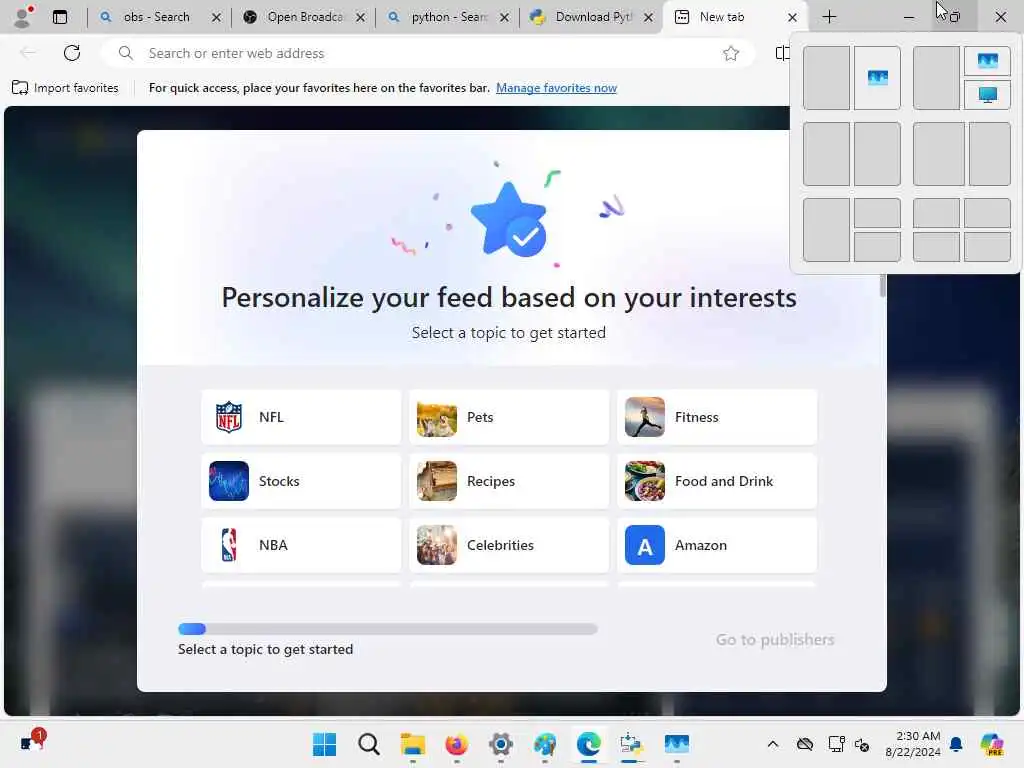
Task: Open the Windows Start menu
Action: pos(325,744)
